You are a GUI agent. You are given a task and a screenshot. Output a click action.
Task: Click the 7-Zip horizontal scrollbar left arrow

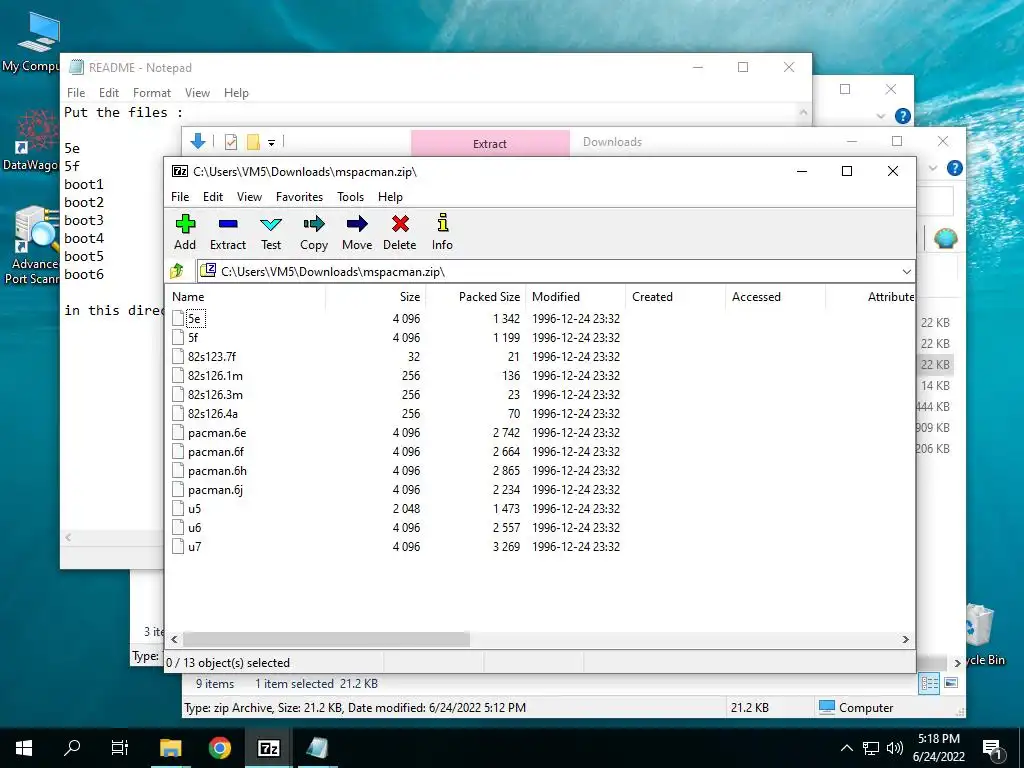tap(174, 639)
